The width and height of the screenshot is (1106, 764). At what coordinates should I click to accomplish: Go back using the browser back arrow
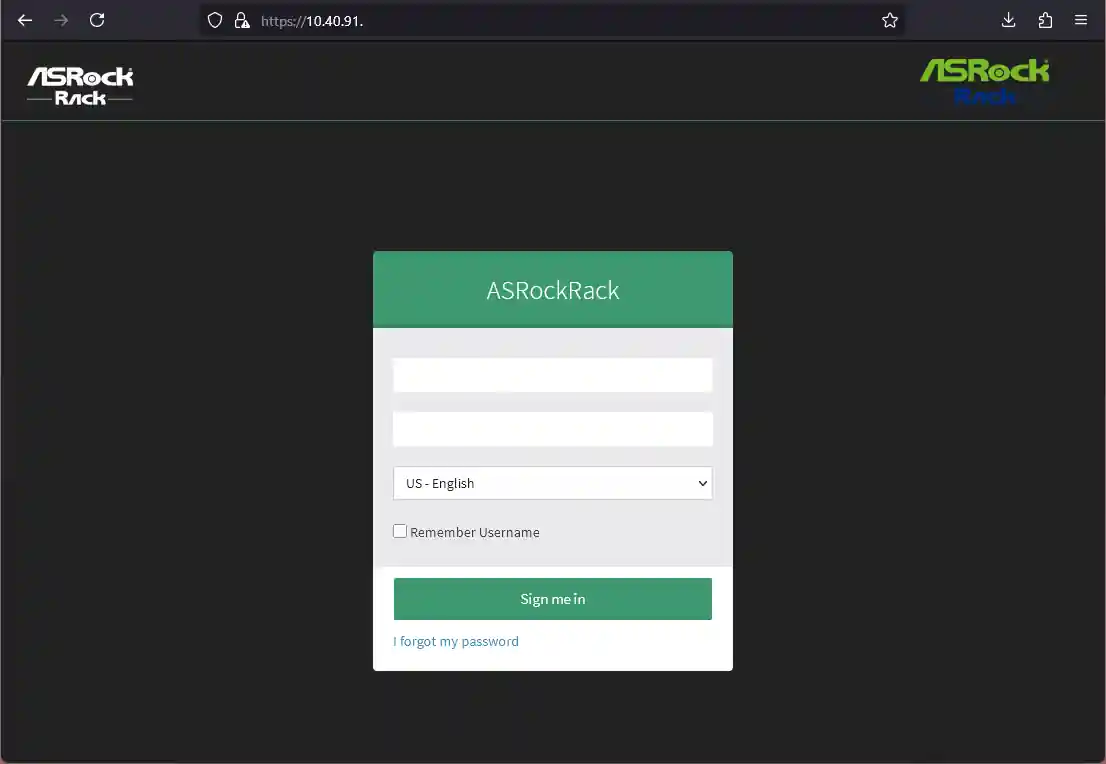tap(25, 20)
